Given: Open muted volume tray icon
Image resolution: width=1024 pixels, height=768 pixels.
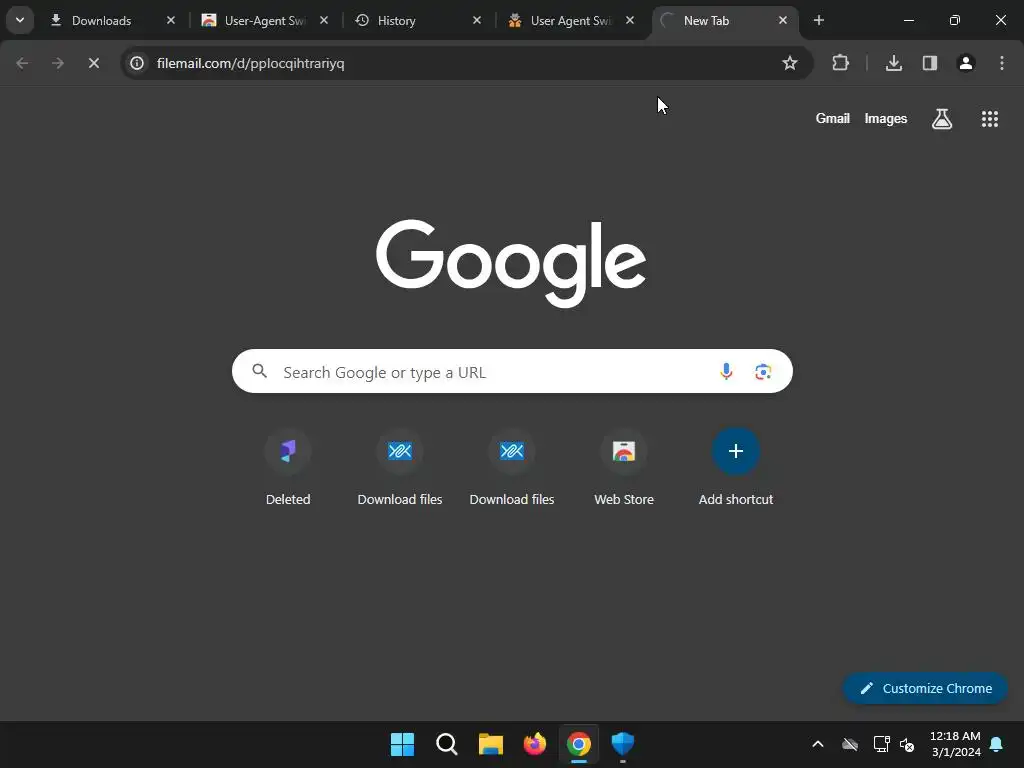Looking at the screenshot, I should point(907,744).
